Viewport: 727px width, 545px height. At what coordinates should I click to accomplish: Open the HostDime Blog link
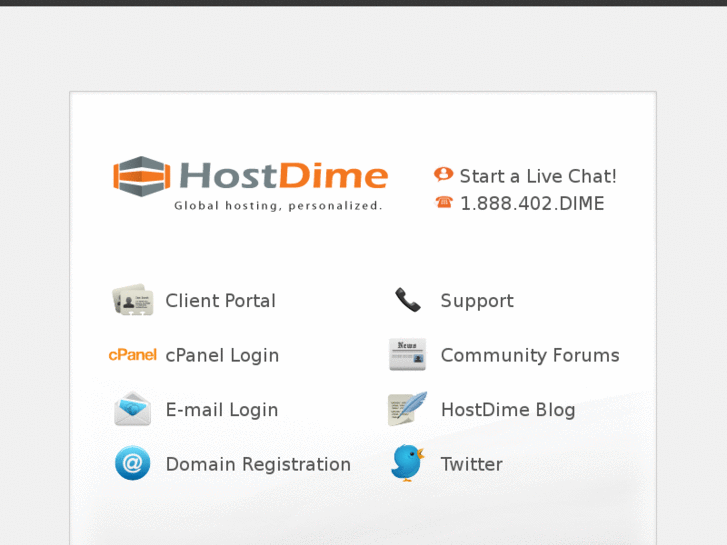click(x=508, y=410)
